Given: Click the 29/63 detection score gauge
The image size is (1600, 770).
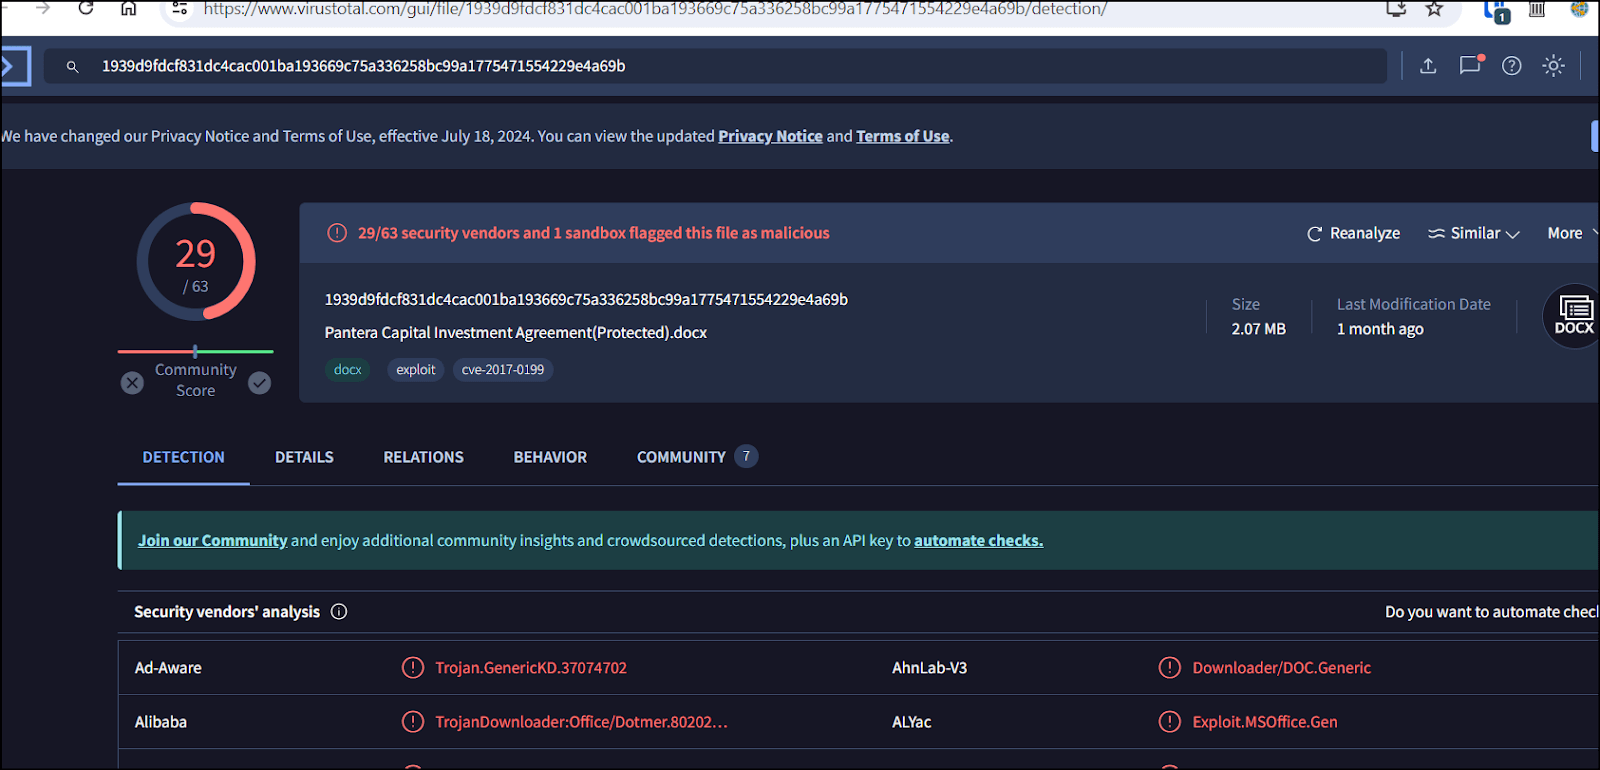Looking at the screenshot, I should coord(196,262).
